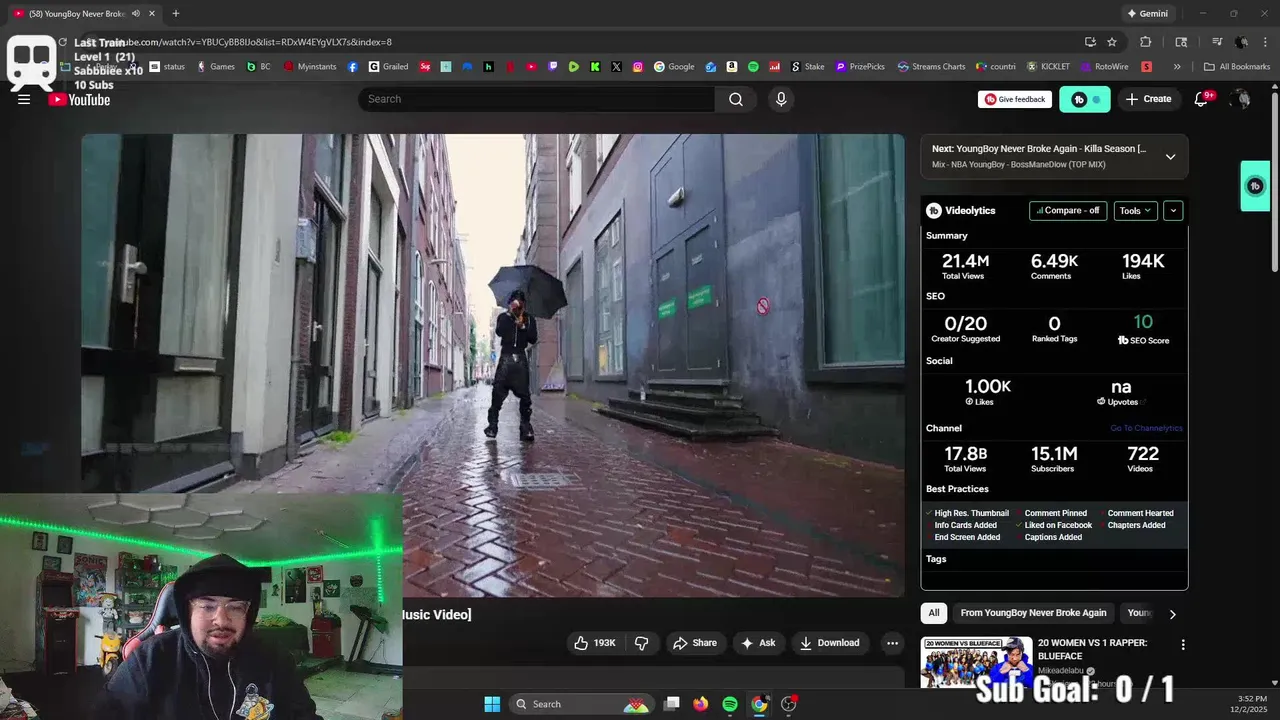Go to the YouTube home logo
This screenshot has height=720, width=1280.
(79, 99)
